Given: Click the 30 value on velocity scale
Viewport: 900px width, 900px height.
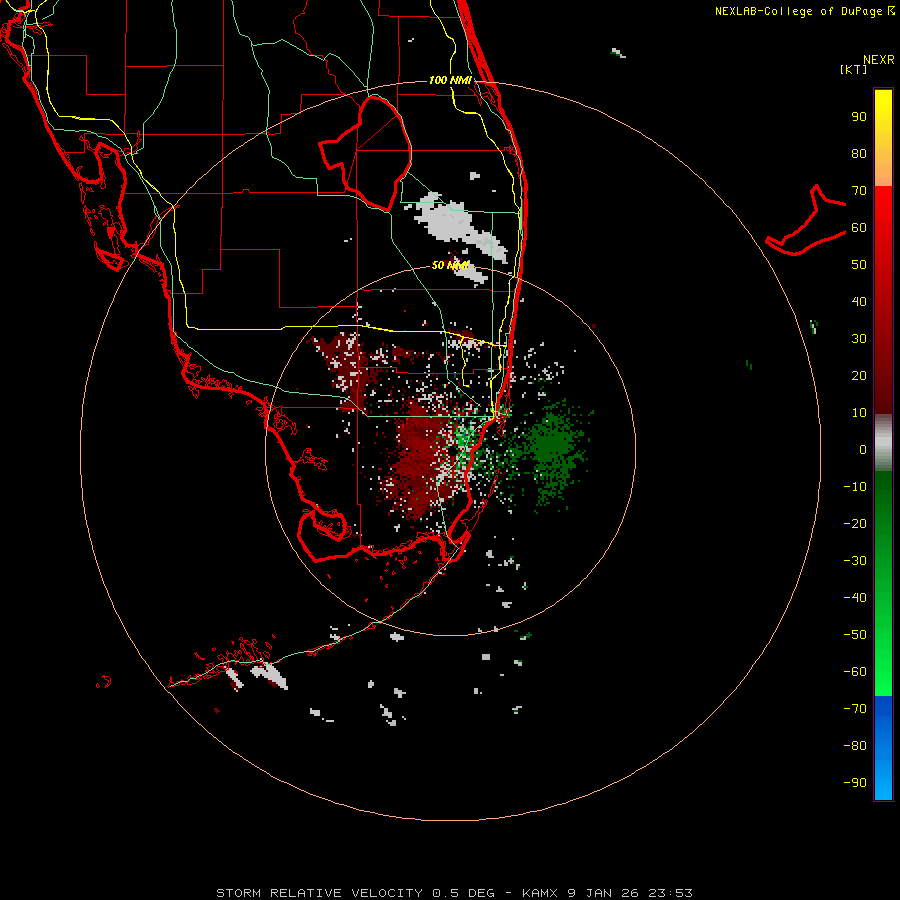Looking at the screenshot, I should tap(859, 339).
